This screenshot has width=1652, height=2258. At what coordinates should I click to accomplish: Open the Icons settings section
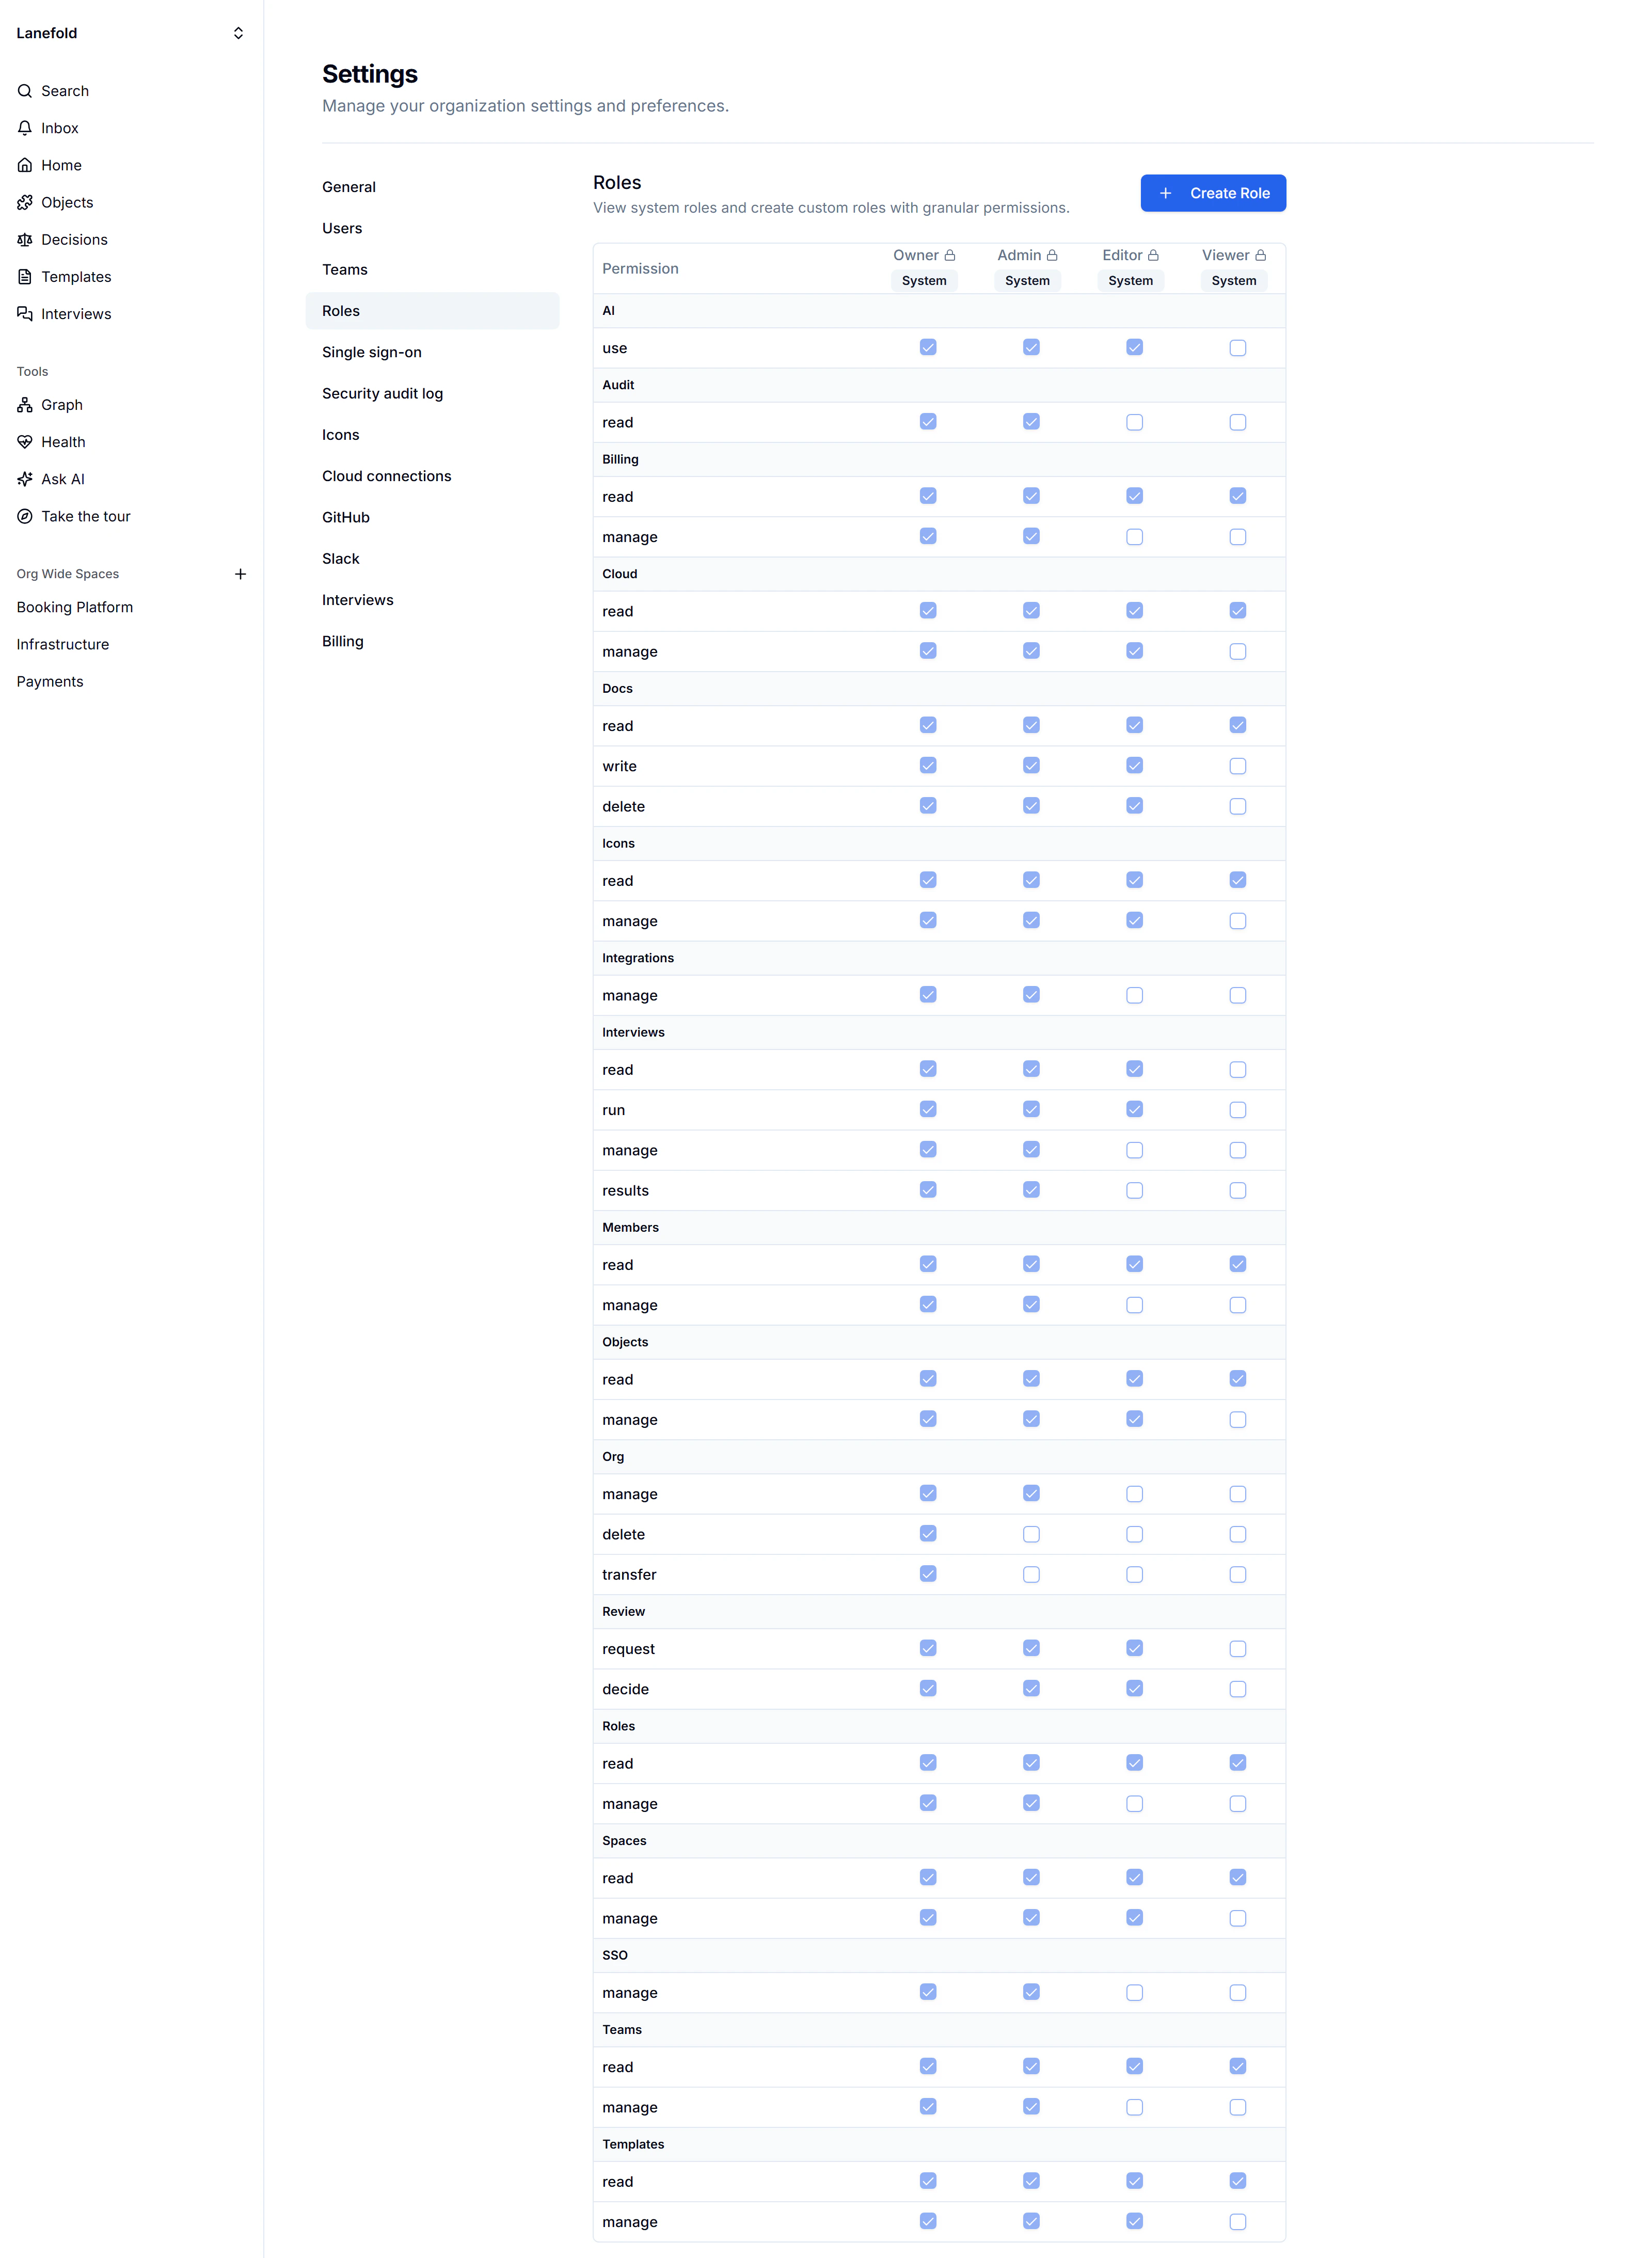(432, 435)
